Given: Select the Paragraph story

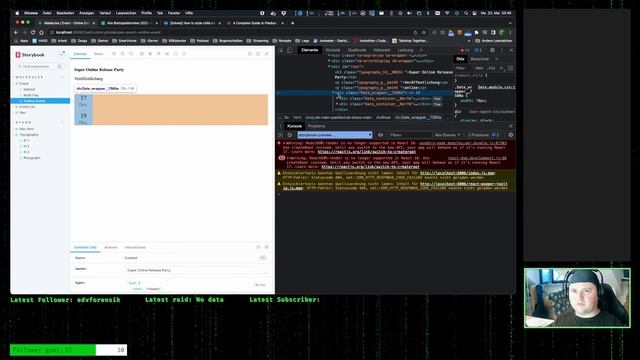Looking at the screenshot, I should [31, 158].
